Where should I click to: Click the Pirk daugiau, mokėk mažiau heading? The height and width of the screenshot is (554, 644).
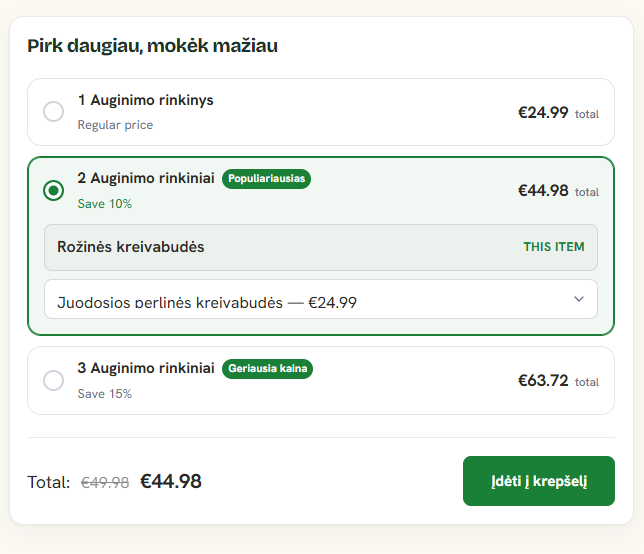[x=152, y=46]
